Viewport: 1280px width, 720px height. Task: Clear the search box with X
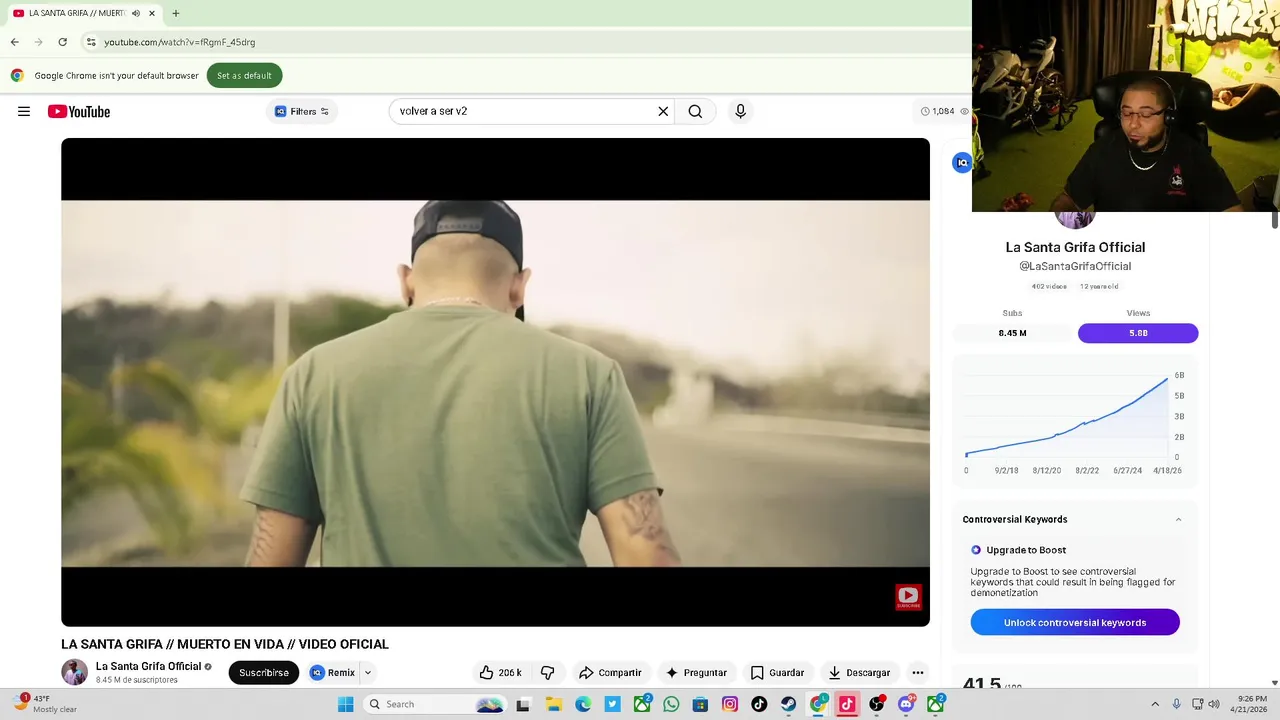(663, 111)
